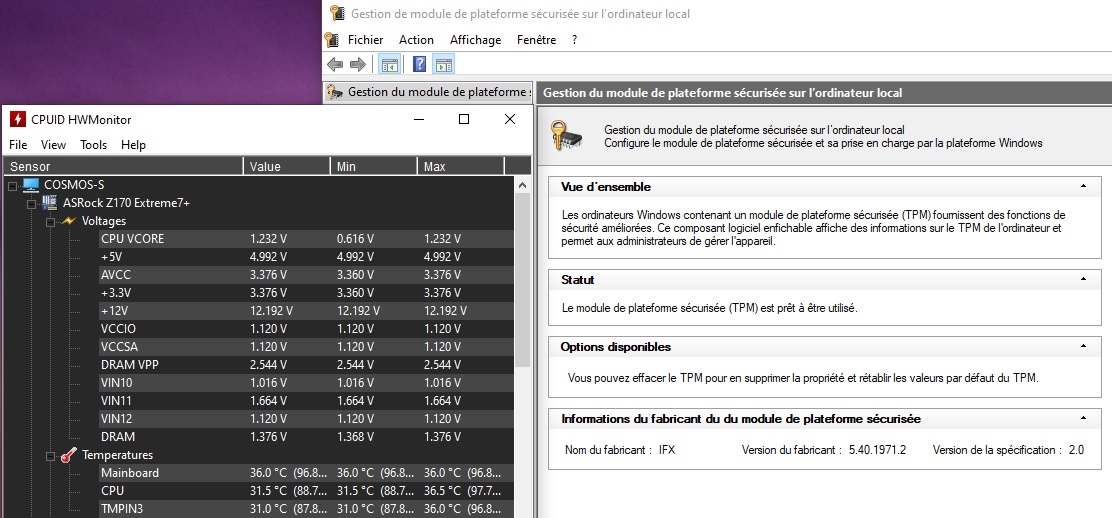
Task: Collapse the Temperatures tree node
Action: click(x=50, y=455)
